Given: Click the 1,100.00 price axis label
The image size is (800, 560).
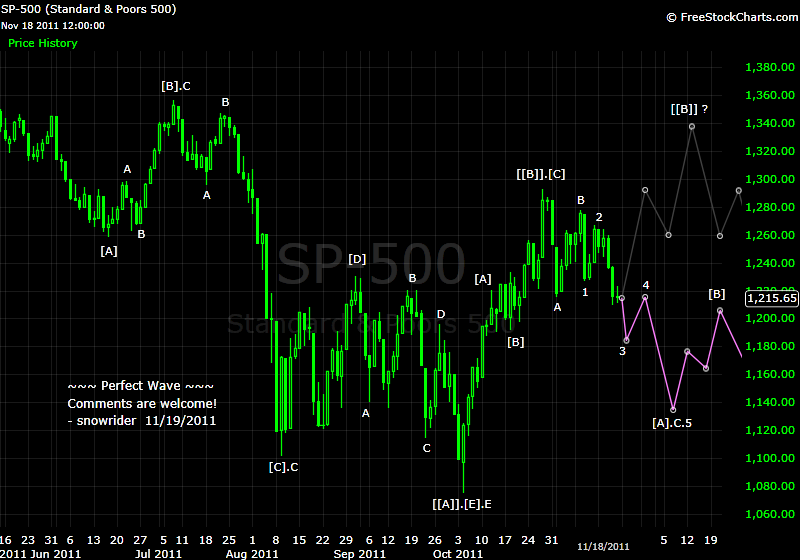Looking at the screenshot, I should pos(770,458).
